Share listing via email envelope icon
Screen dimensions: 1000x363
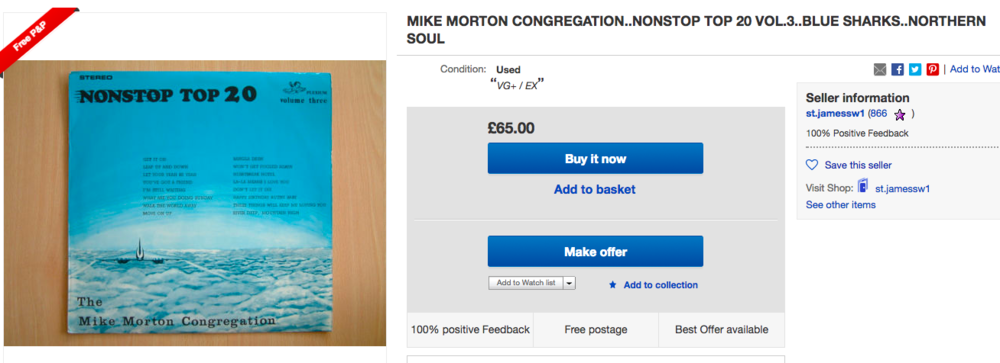(x=880, y=70)
